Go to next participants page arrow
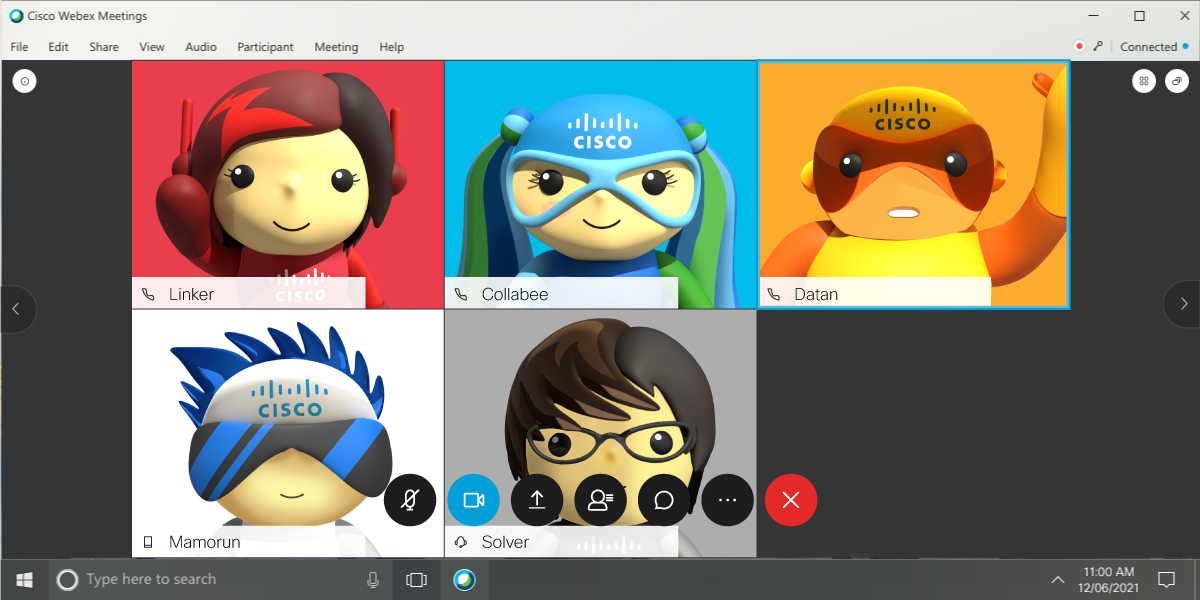 tap(1184, 304)
